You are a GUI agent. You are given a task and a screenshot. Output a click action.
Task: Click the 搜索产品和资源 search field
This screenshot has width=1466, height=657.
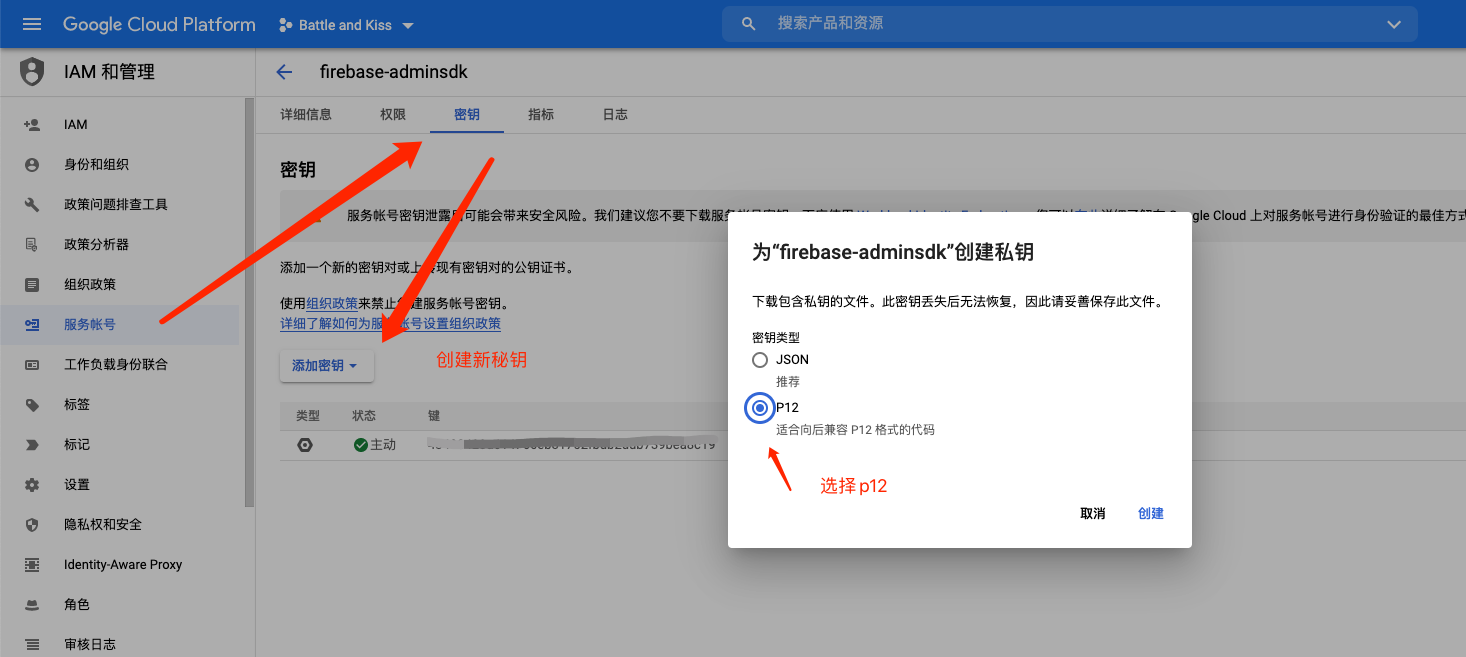[x=1070, y=24]
